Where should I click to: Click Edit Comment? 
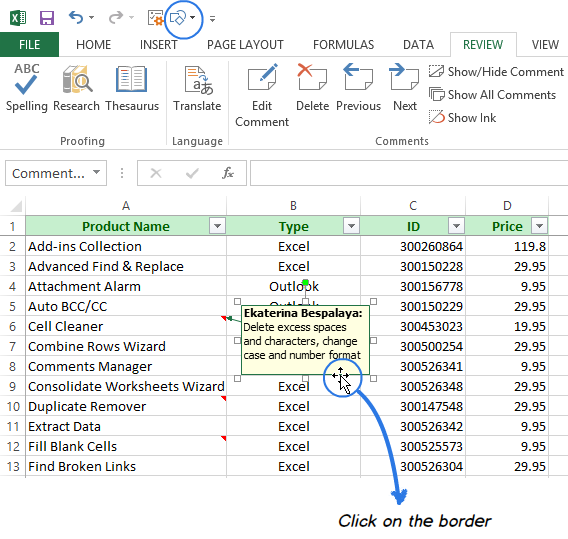tap(262, 96)
